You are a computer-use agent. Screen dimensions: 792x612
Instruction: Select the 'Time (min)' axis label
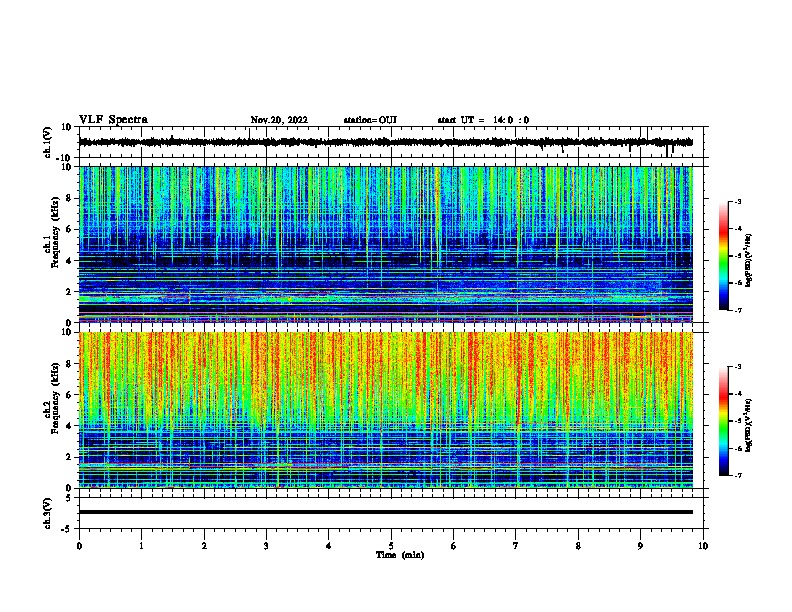(x=400, y=555)
